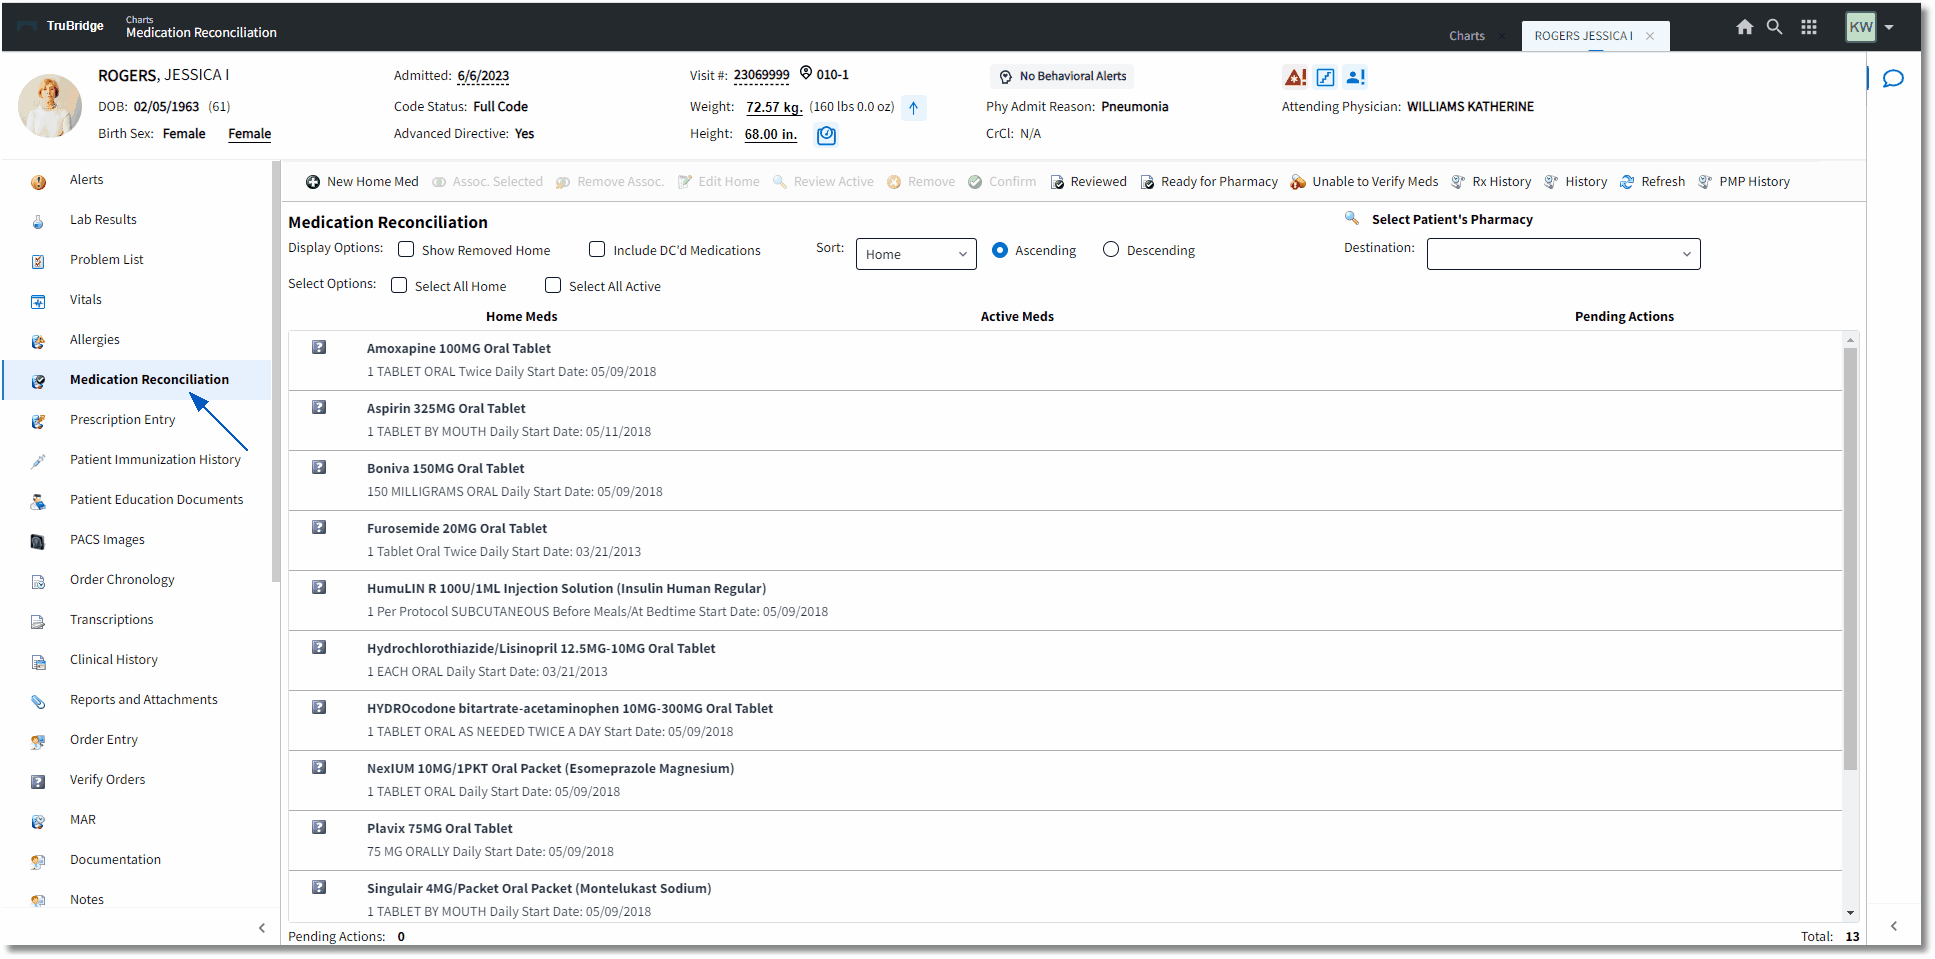
Task: Select the Ascending radio button
Action: (x=1000, y=250)
